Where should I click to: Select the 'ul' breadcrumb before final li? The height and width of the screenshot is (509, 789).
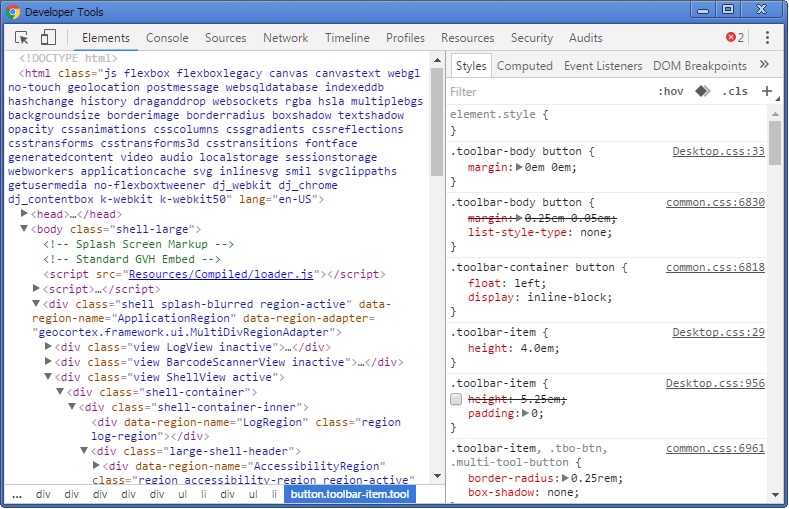pyautogui.click(x=253, y=494)
